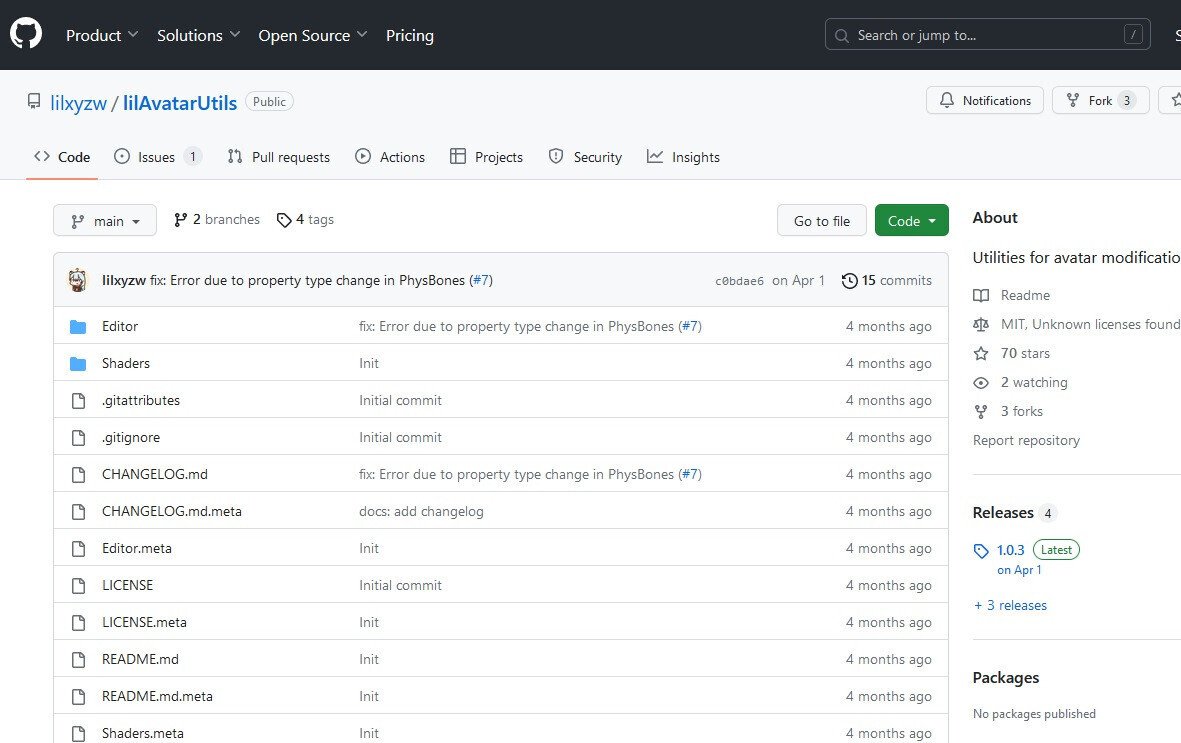Open the Shaders folder
Viewport: 1181px width, 743px height.
tap(126, 363)
